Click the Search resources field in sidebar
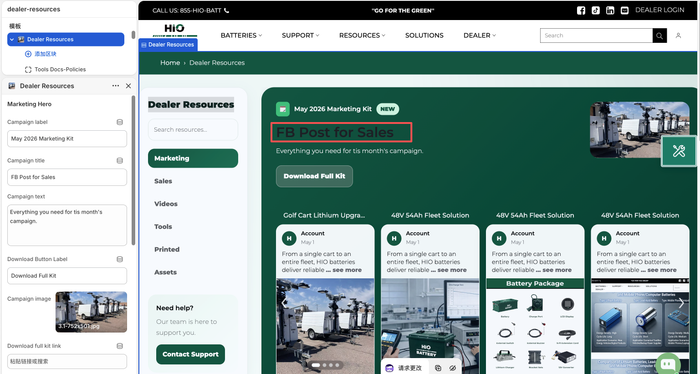Image resolution: width=700 pixels, height=374 pixels. [x=193, y=130]
